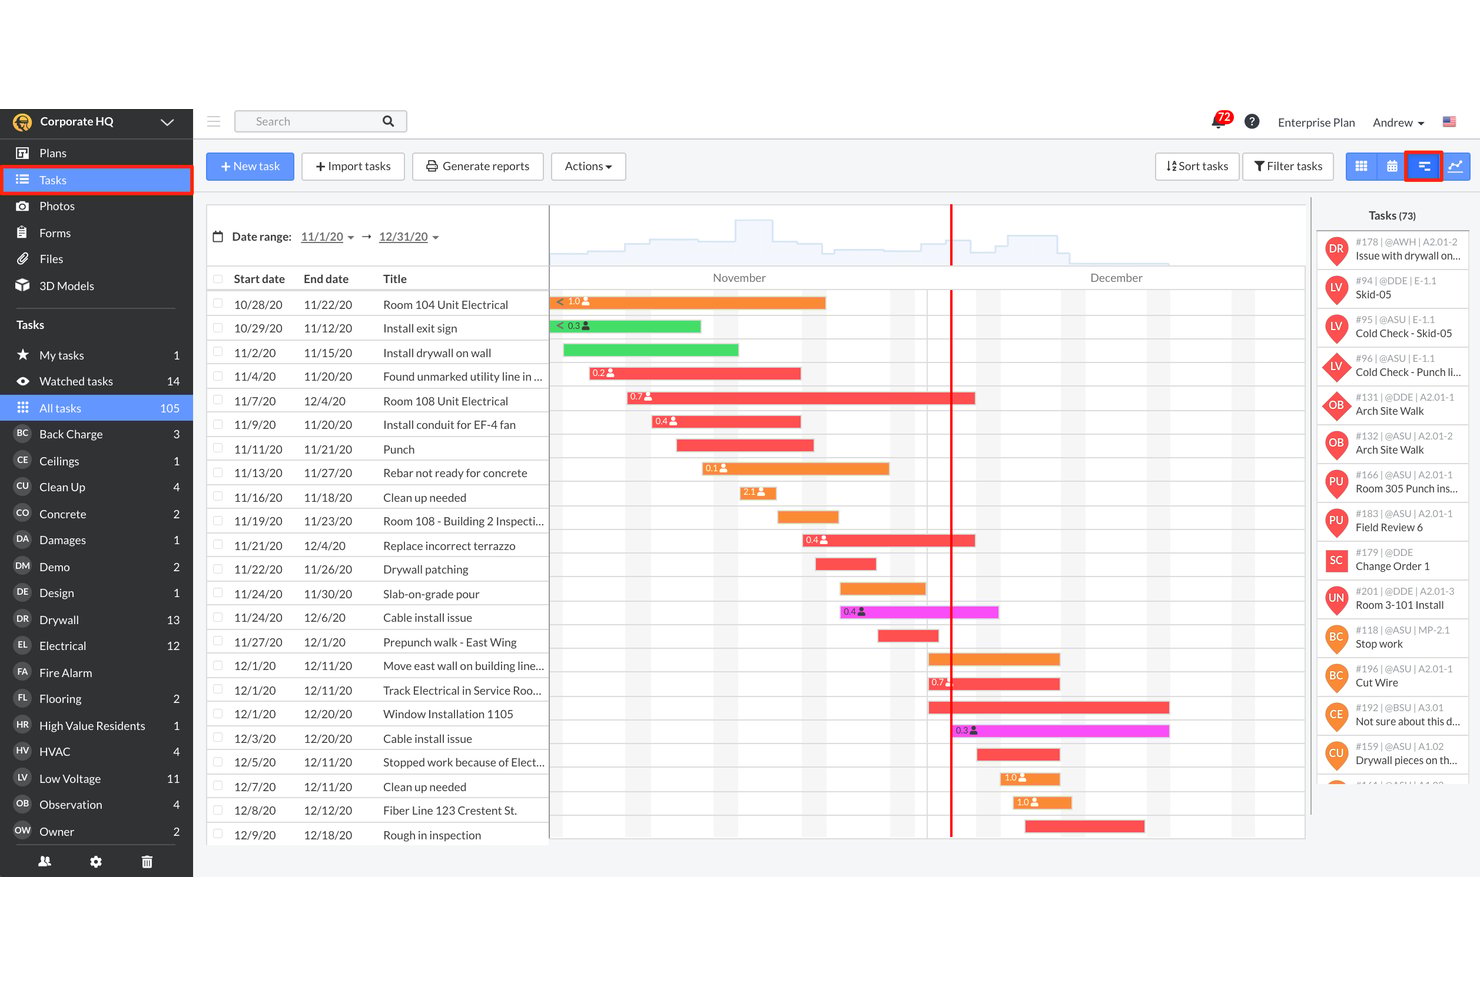Click the BC pin for Stop work
The height and width of the screenshot is (987, 1480).
tap(1336, 638)
